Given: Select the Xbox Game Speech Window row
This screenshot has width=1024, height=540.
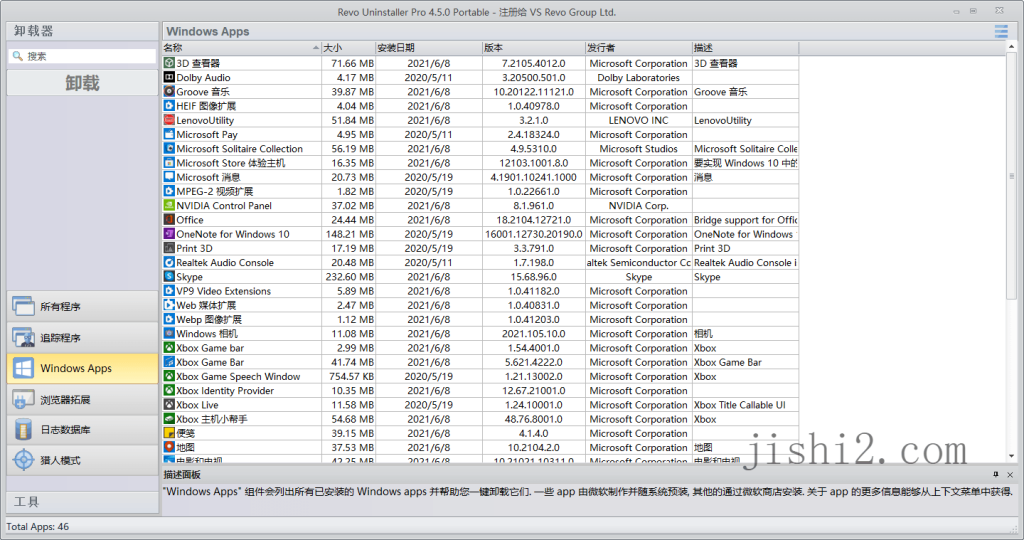Looking at the screenshot, I should tap(480, 376).
